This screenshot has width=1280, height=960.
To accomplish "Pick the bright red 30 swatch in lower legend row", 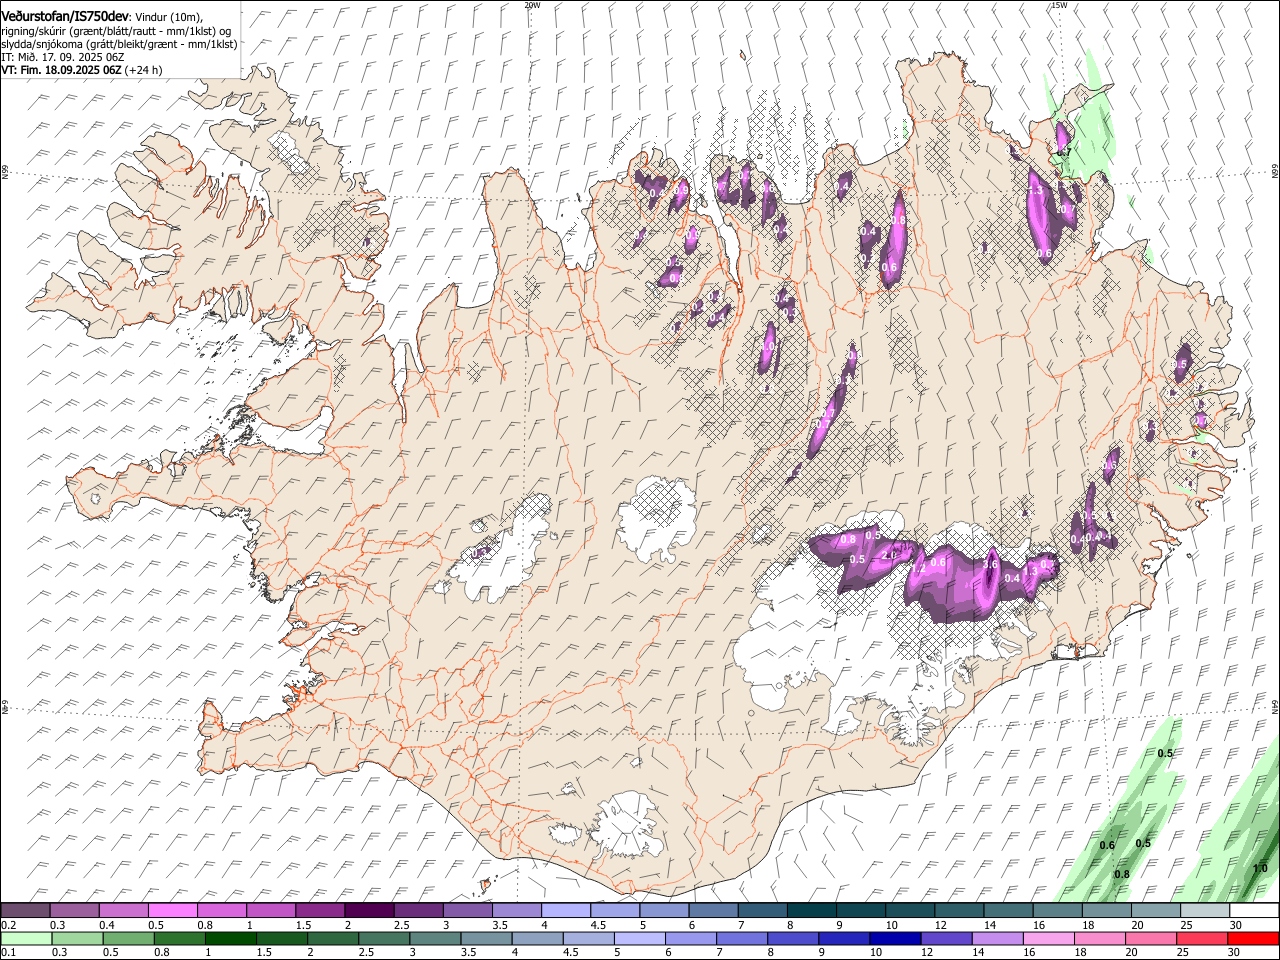I will (1253, 938).
